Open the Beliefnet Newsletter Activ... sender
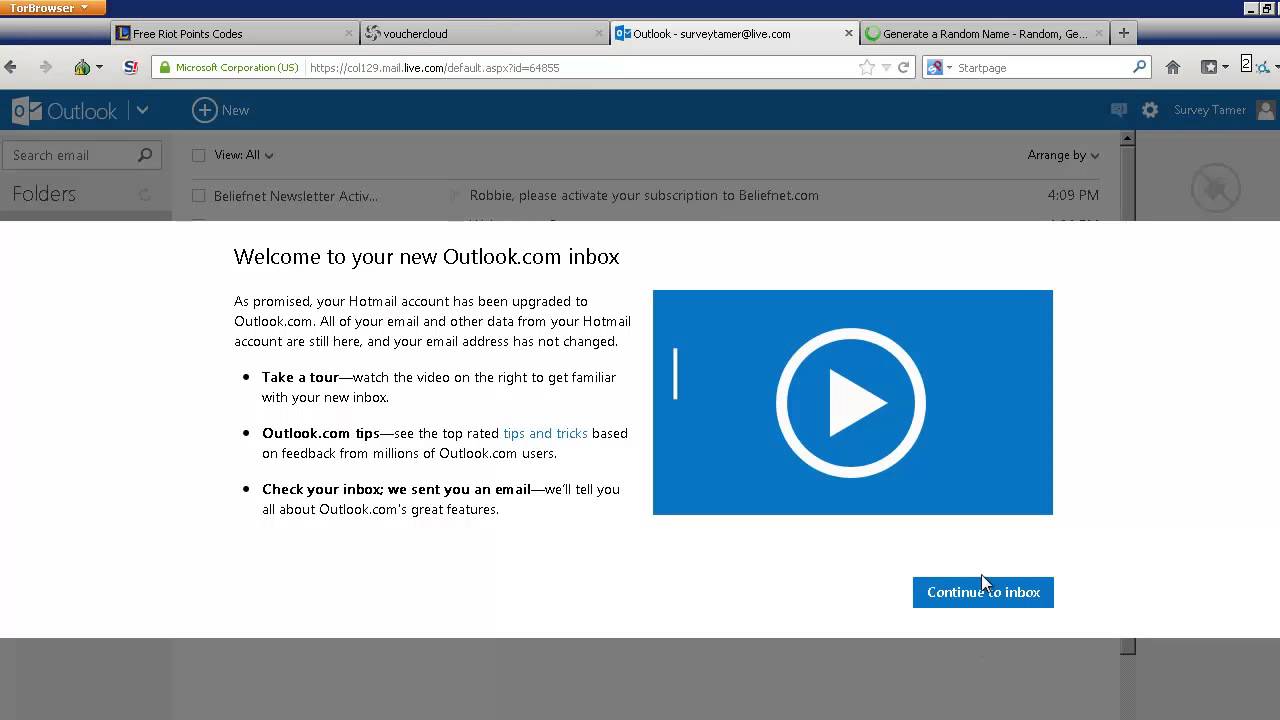This screenshot has width=1280, height=720. 296,196
